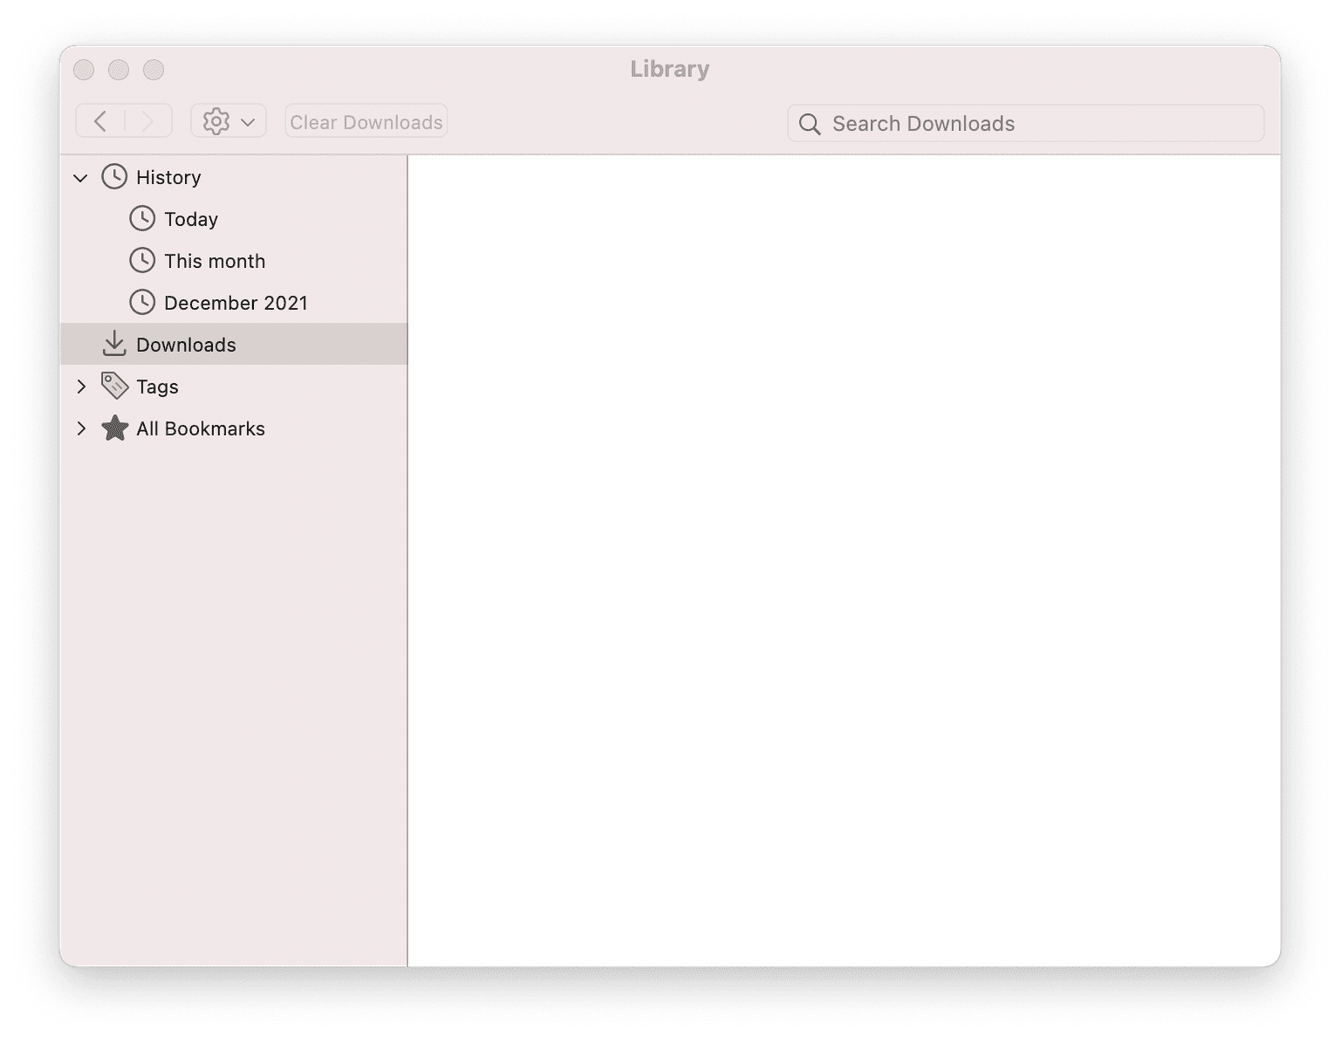This screenshot has width=1340, height=1040.
Task: Click the Clear Downloads button
Action: [365, 121]
